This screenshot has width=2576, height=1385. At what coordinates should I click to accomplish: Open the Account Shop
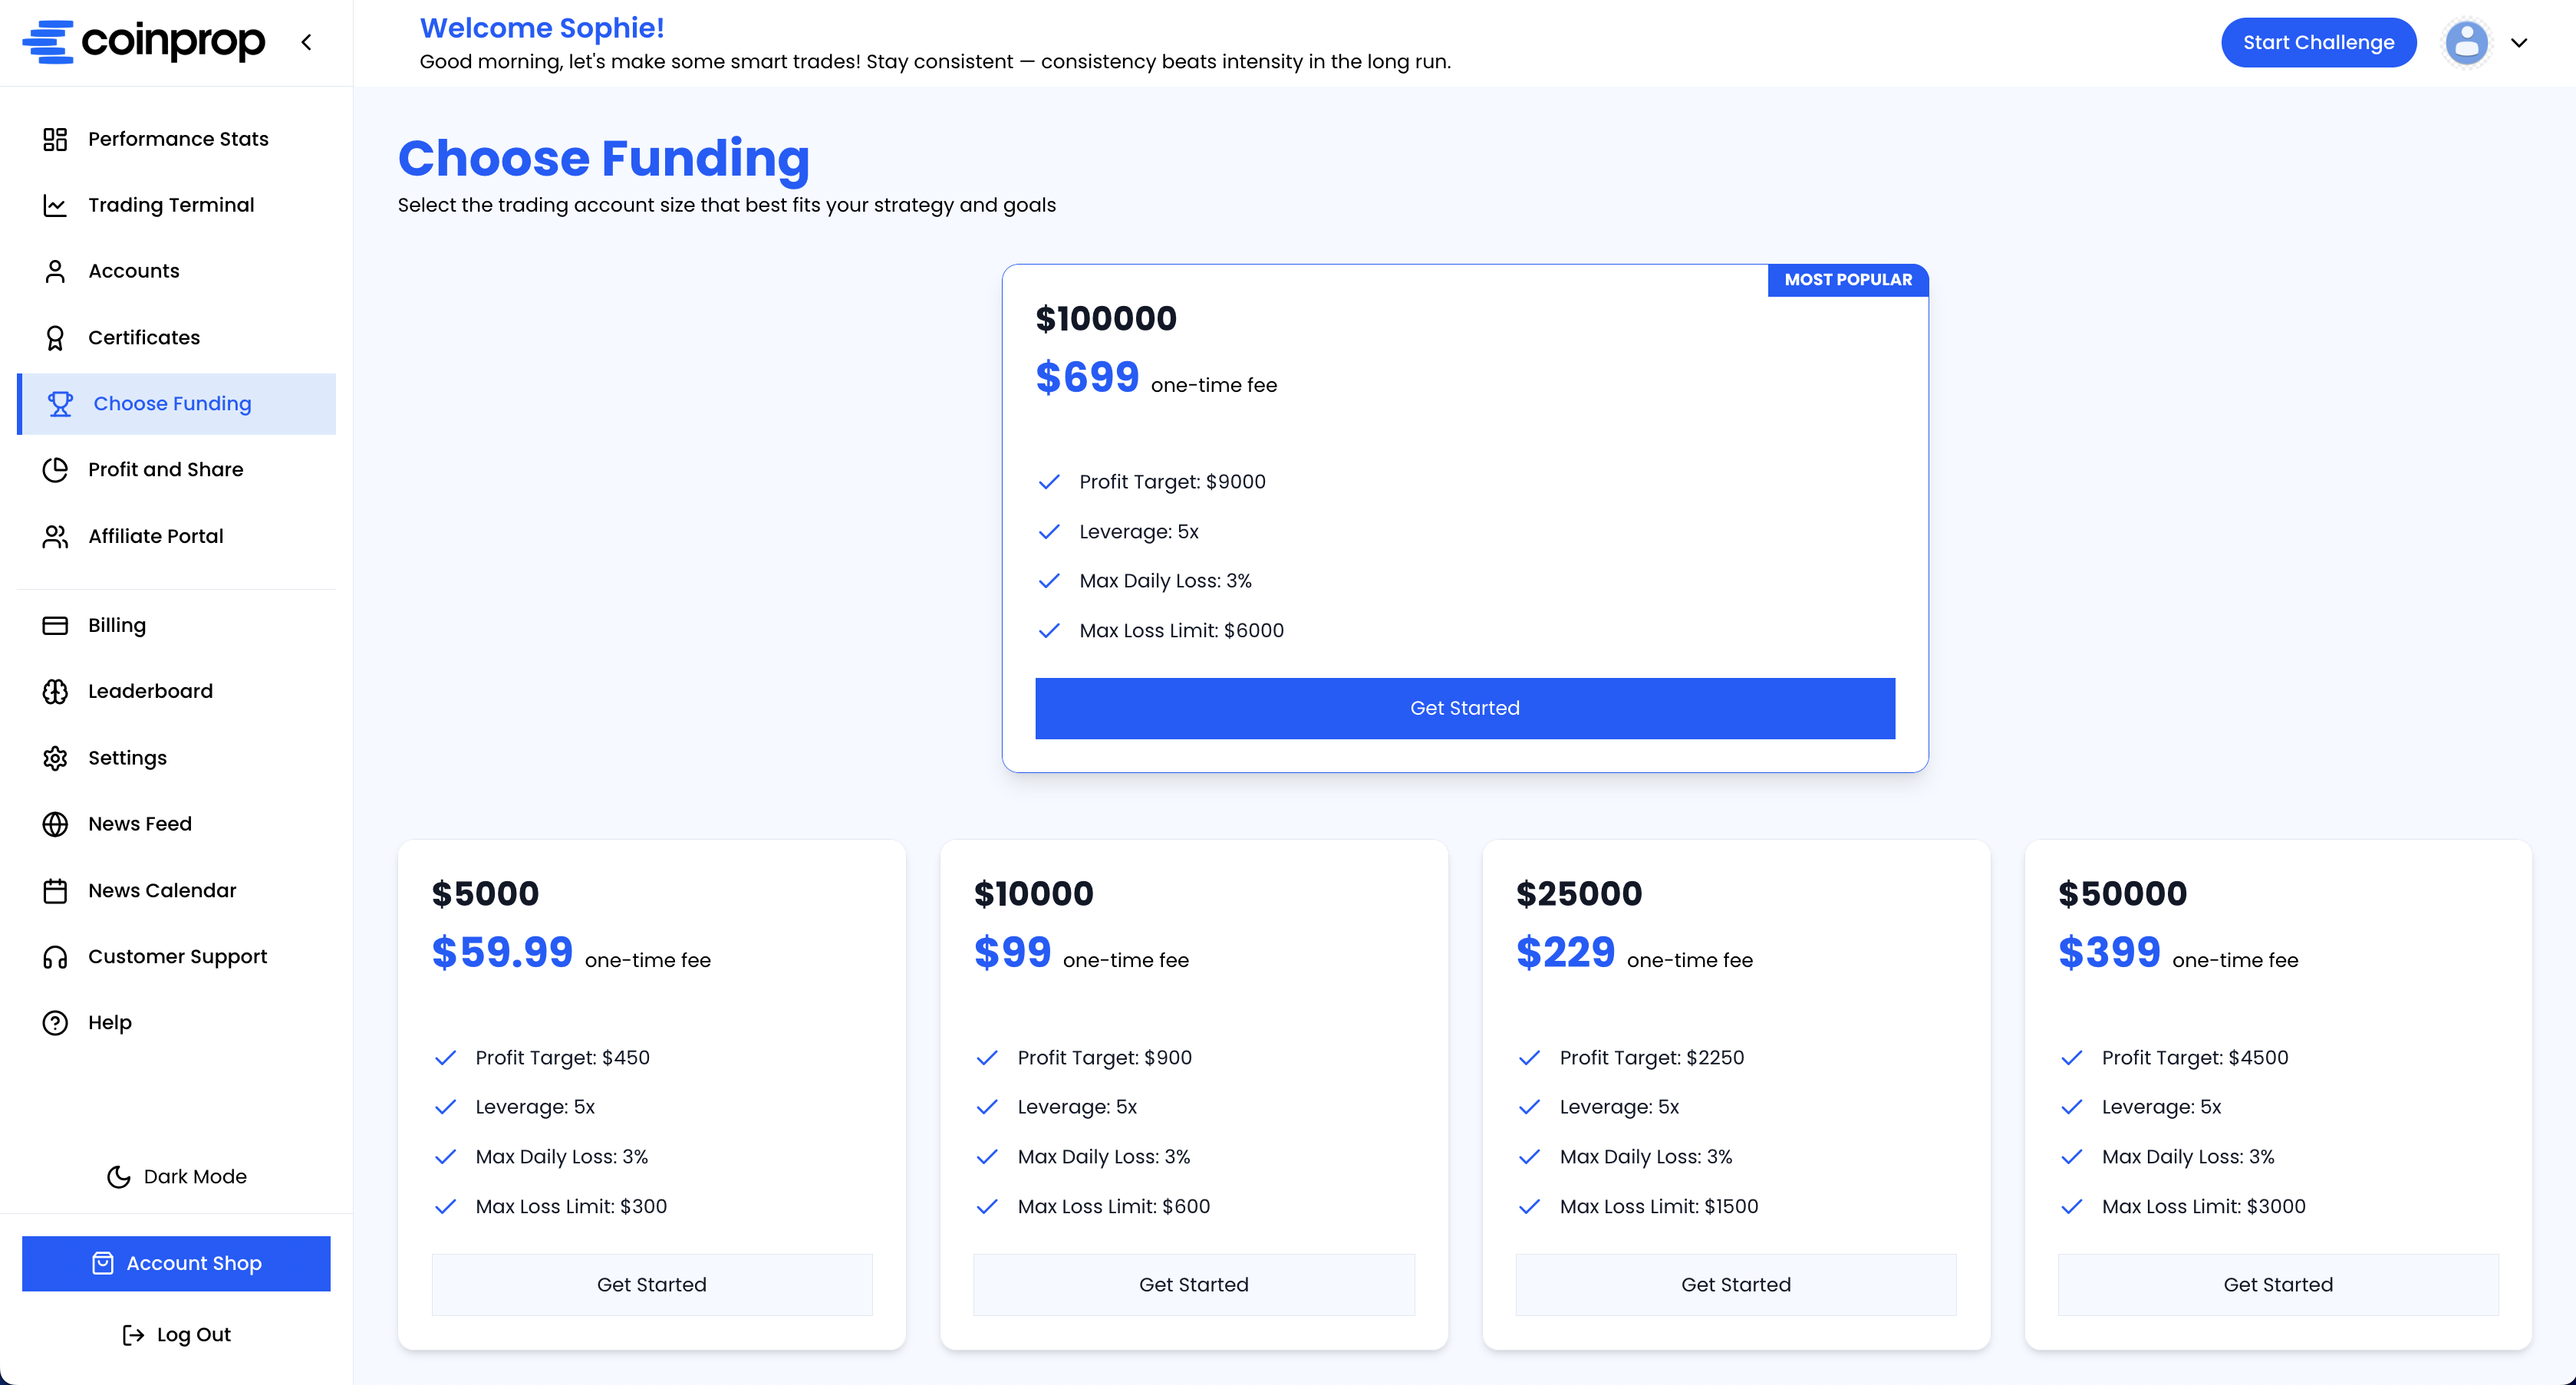coord(176,1263)
